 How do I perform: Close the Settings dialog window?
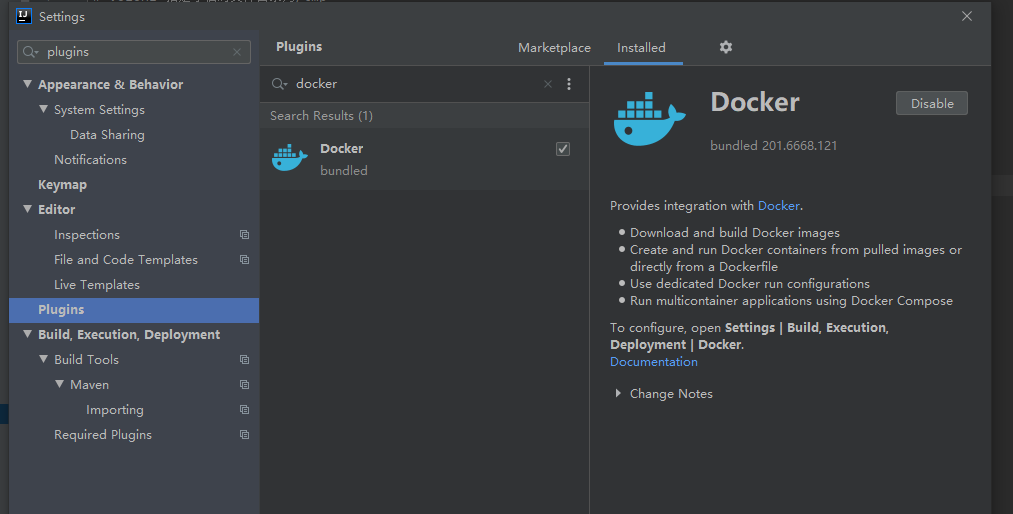pos(966,16)
